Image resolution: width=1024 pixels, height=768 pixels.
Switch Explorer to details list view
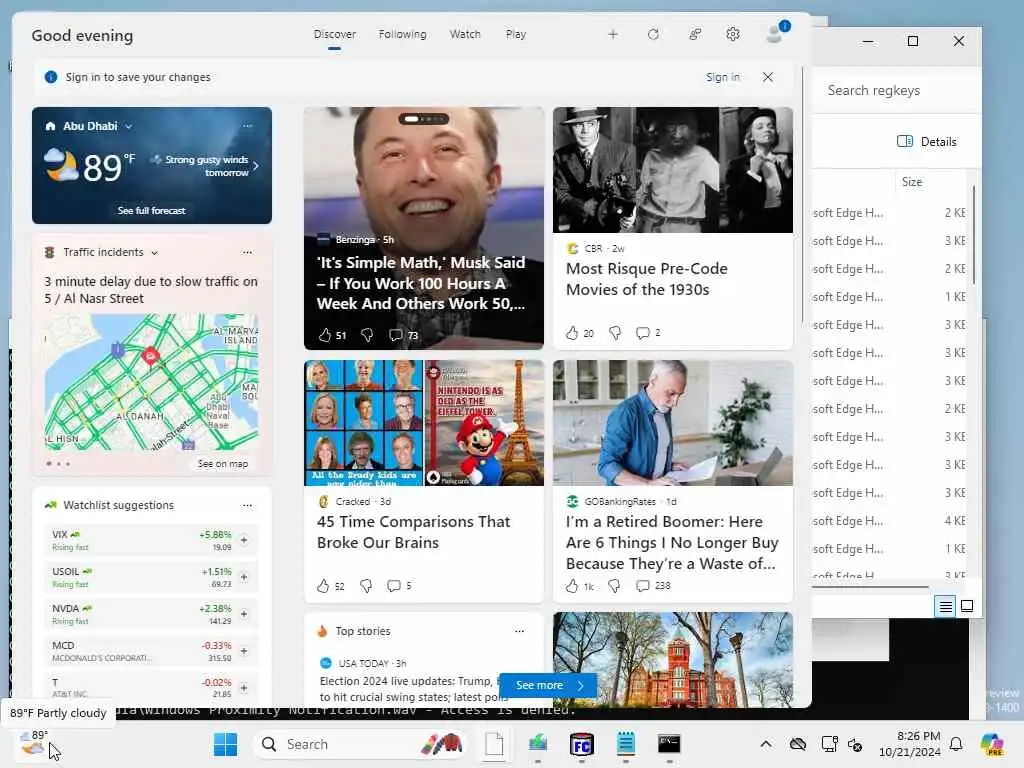[945, 607]
